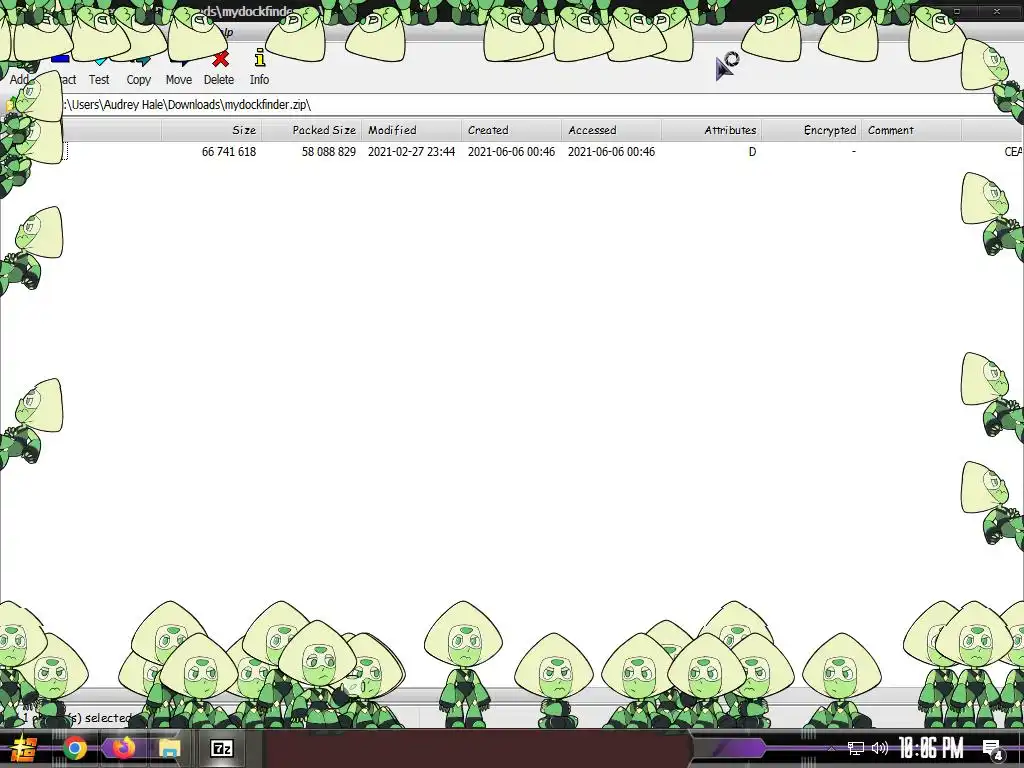Viewport: 1024px width, 768px height.
Task: Click the red X Delete toolbar icon
Action: coord(220,59)
